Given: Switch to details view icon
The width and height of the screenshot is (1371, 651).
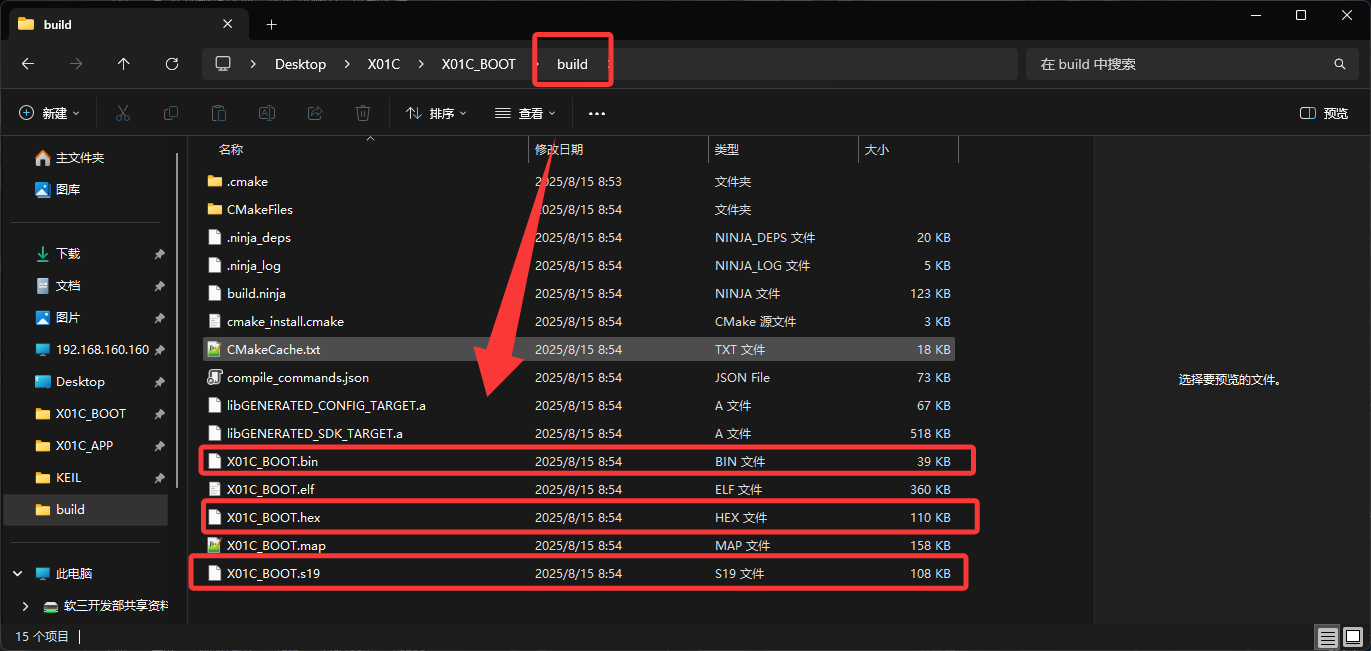Looking at the screenshot, I should click(1327, 637).
